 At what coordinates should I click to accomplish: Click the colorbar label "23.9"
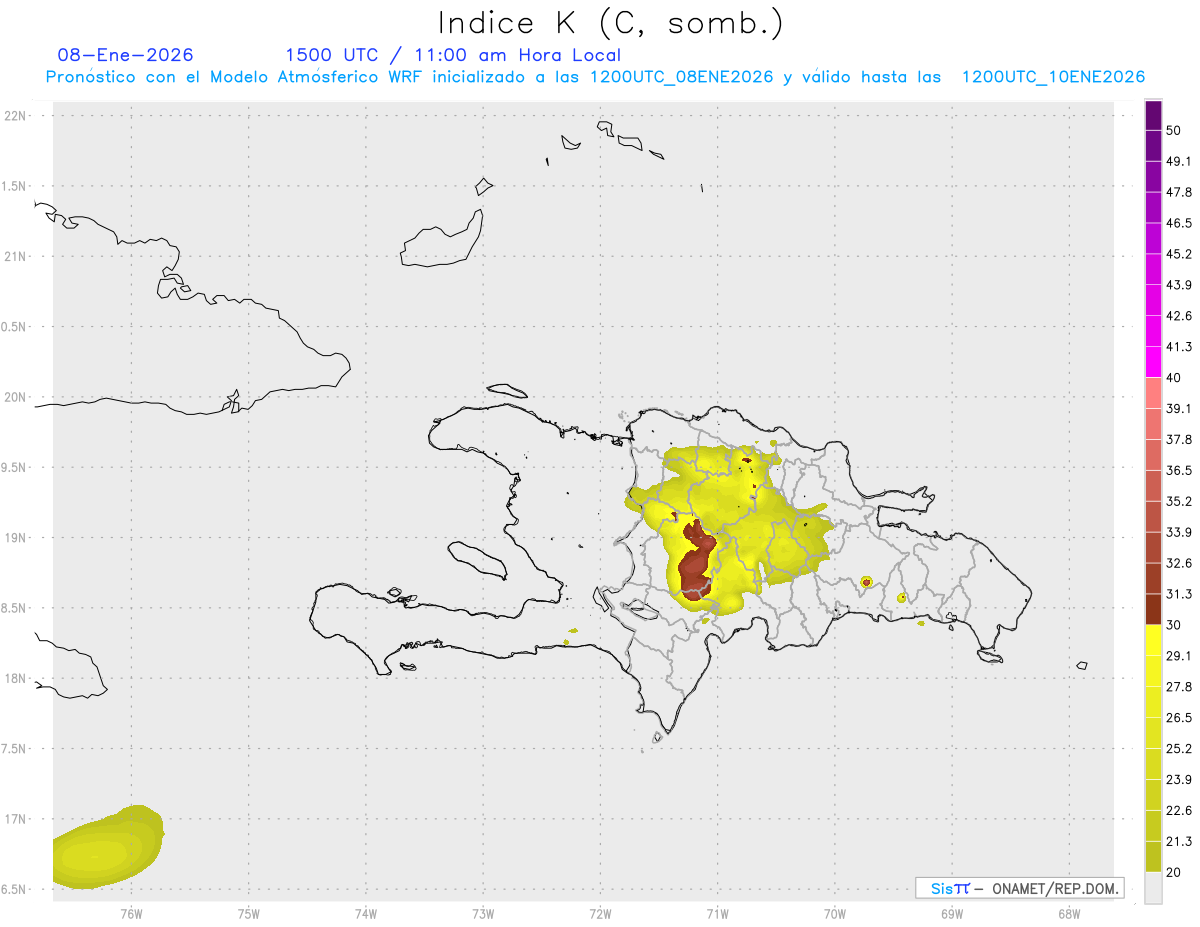click(x=1179, y=780)
